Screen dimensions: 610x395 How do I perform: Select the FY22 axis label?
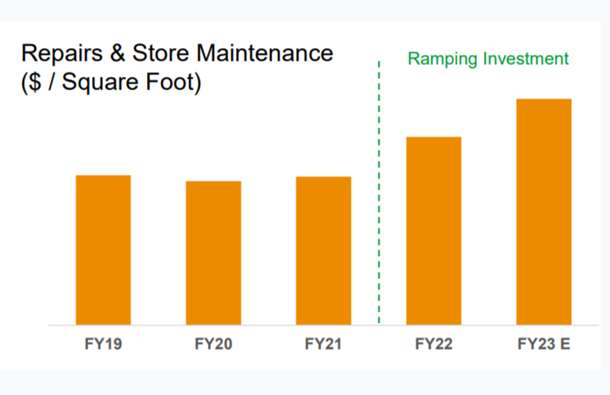click(434, 344)
